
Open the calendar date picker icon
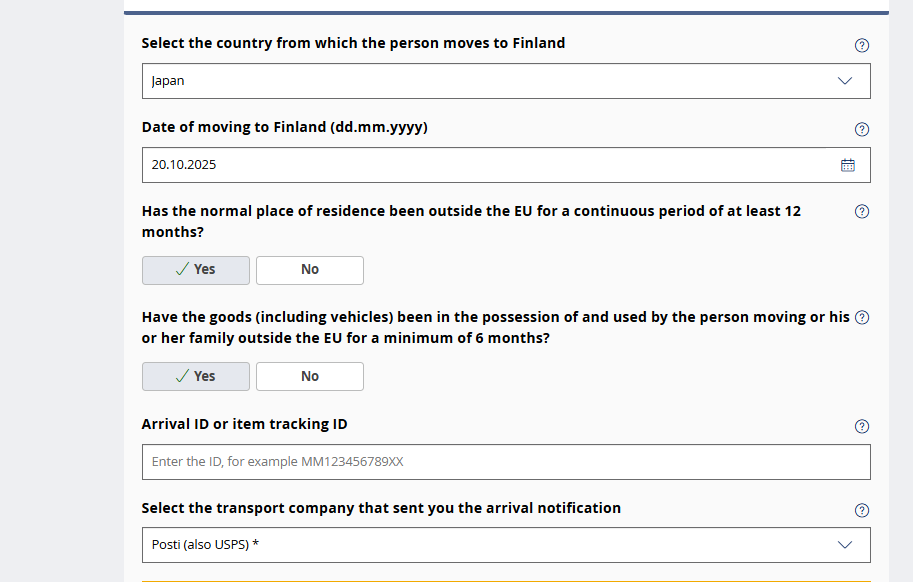[x=848, y=165]
